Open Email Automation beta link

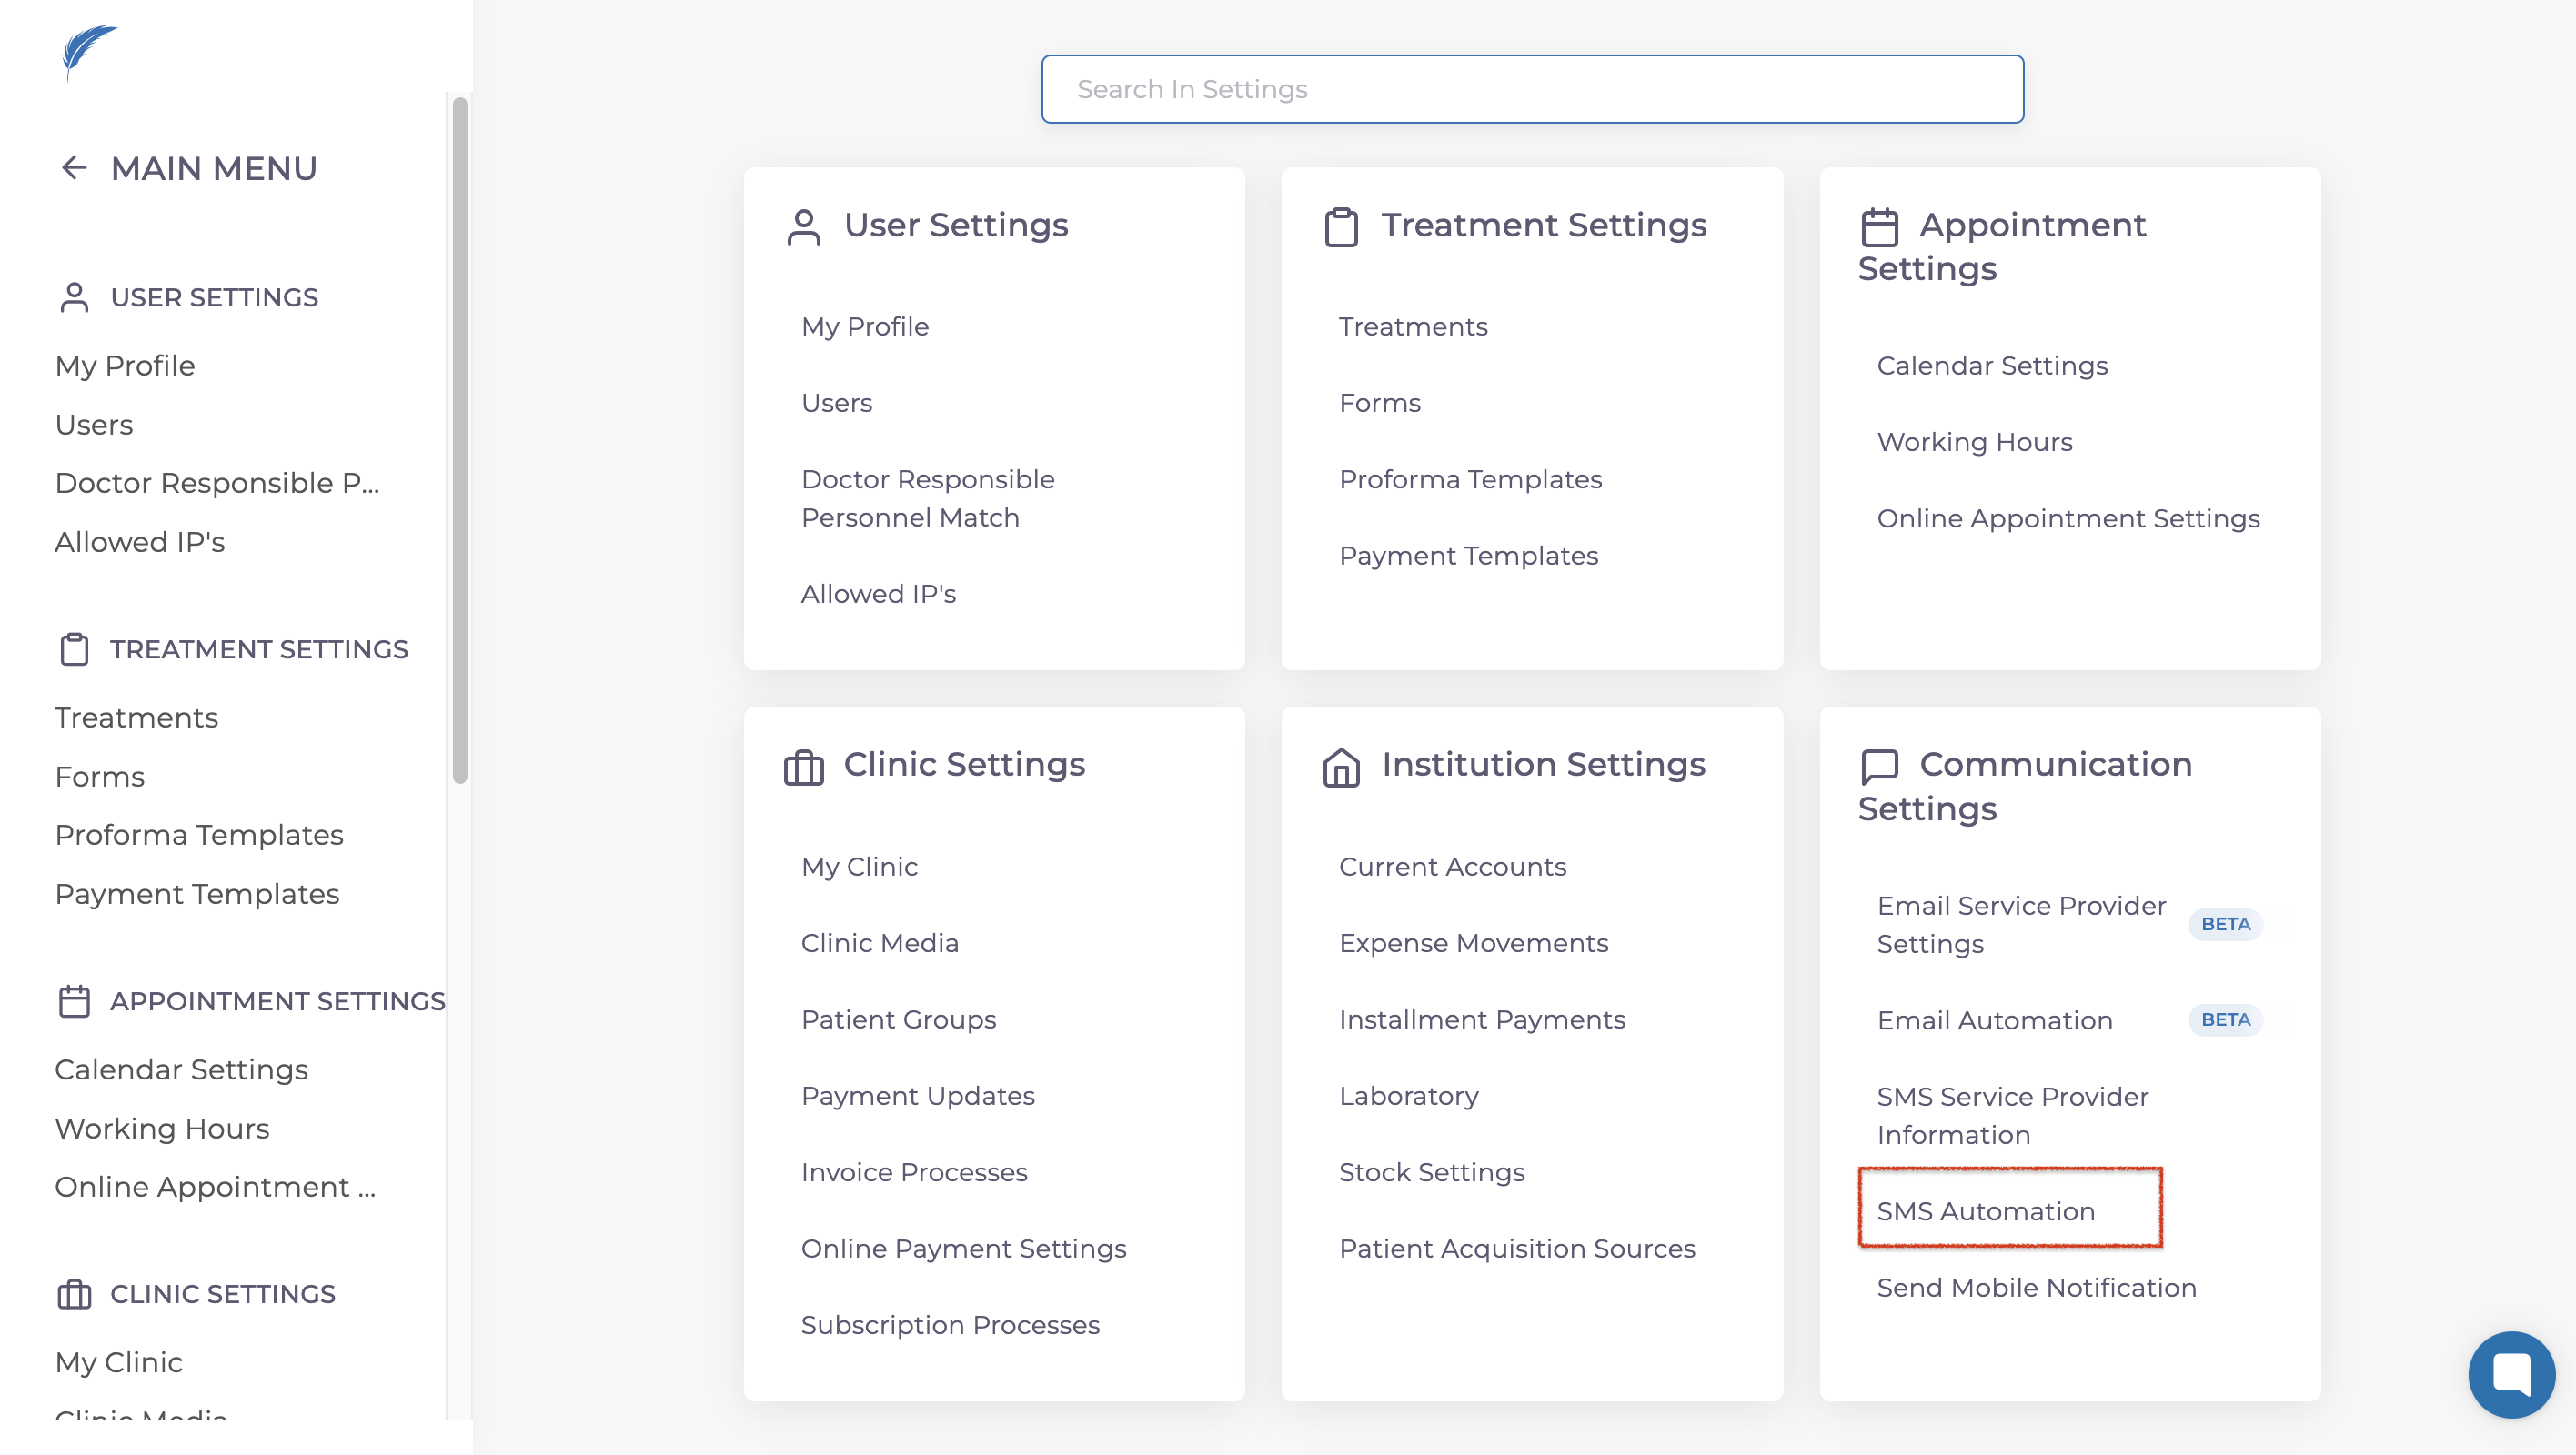coord(1994,1020)
